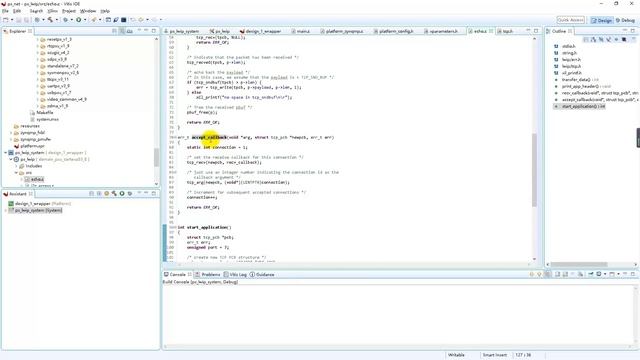The width and height of the screenshot is (640, 360).
Task: Collapse the ps_lwip application node
Action: 11,159
